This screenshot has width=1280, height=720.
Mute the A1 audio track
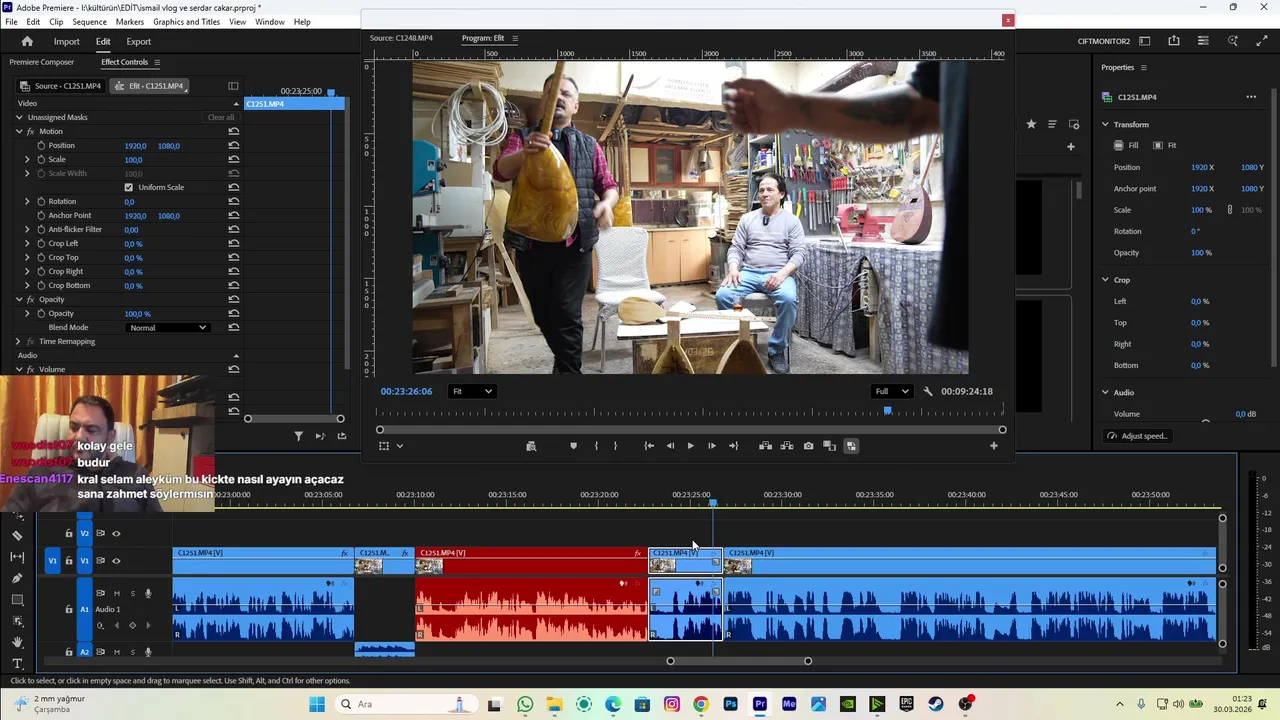117,594
